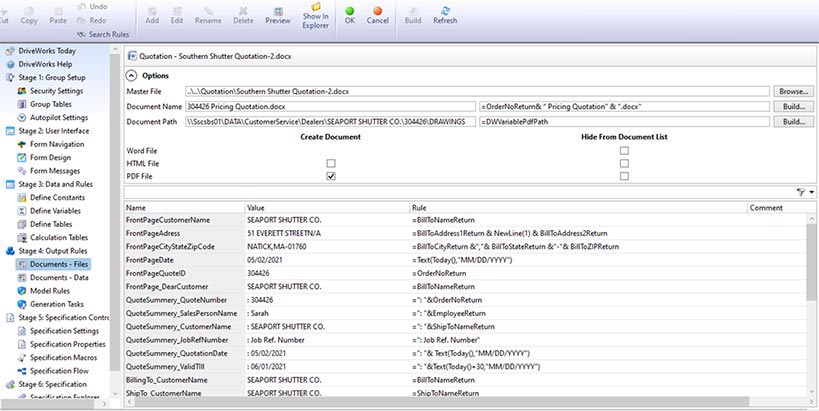This screenshot has width=819, height=411.
Task: Collapse the Options section
Action: tap(133, 75)
